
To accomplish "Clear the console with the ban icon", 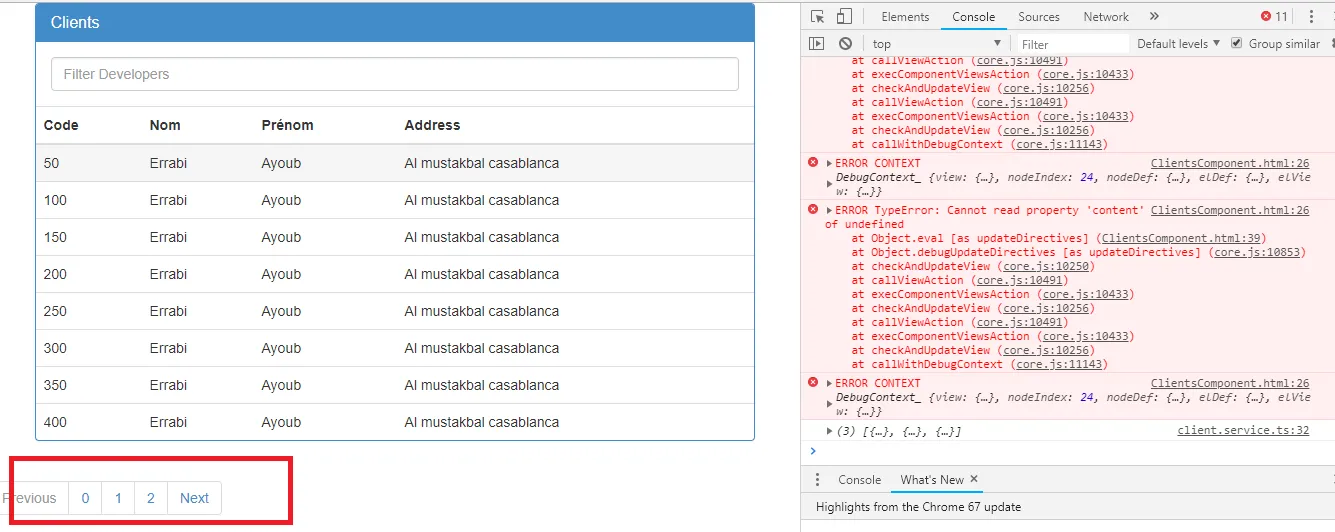I will coord(845,44).
